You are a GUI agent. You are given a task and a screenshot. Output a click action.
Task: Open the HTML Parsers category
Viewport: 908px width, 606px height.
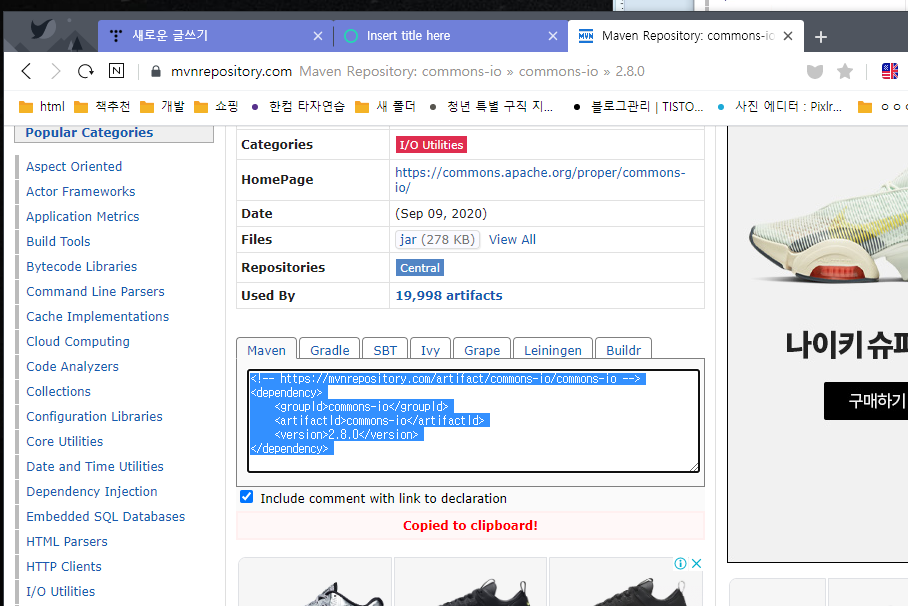click(x=67, y=542)
